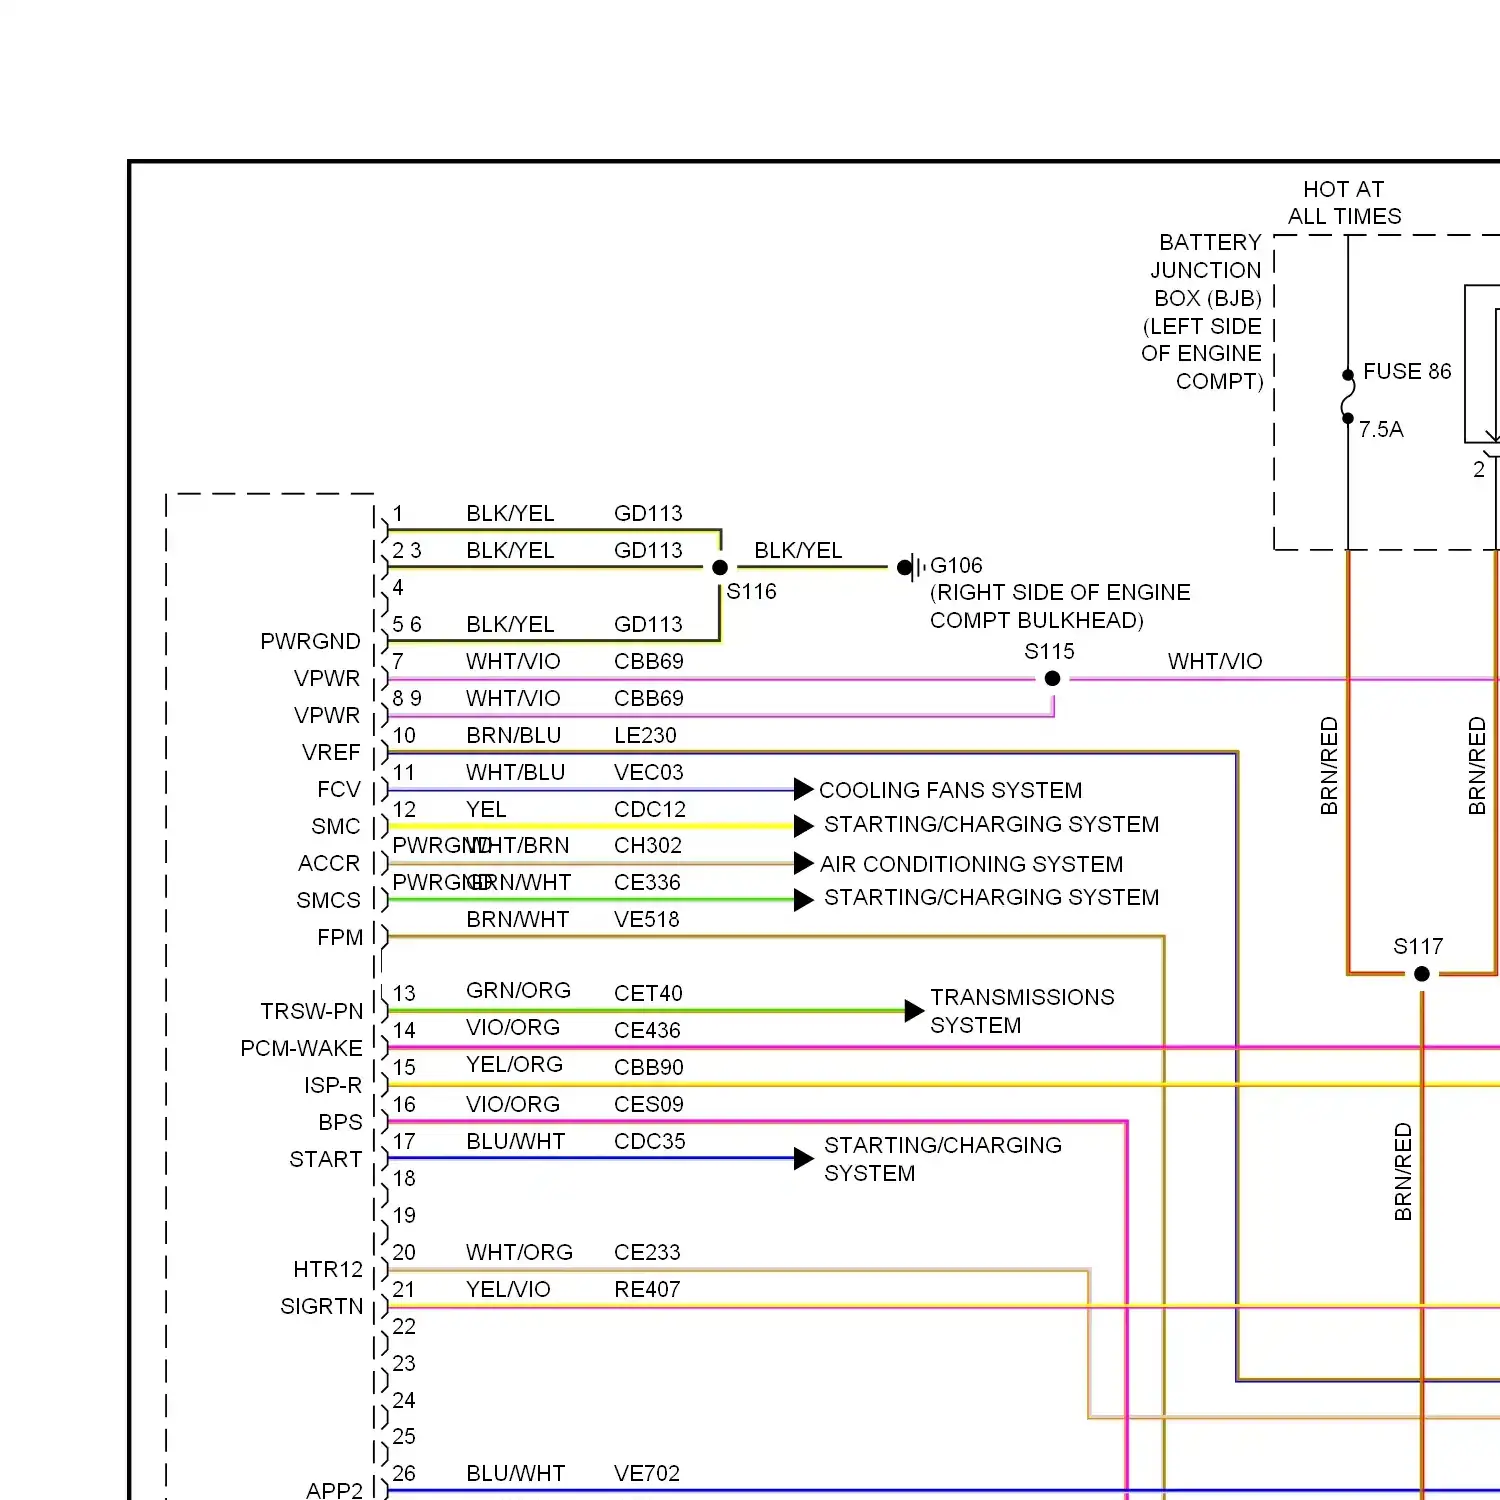This screenshot has height=1500, width=1500.
Task: Select the VREF pin label
Action: 331,752
